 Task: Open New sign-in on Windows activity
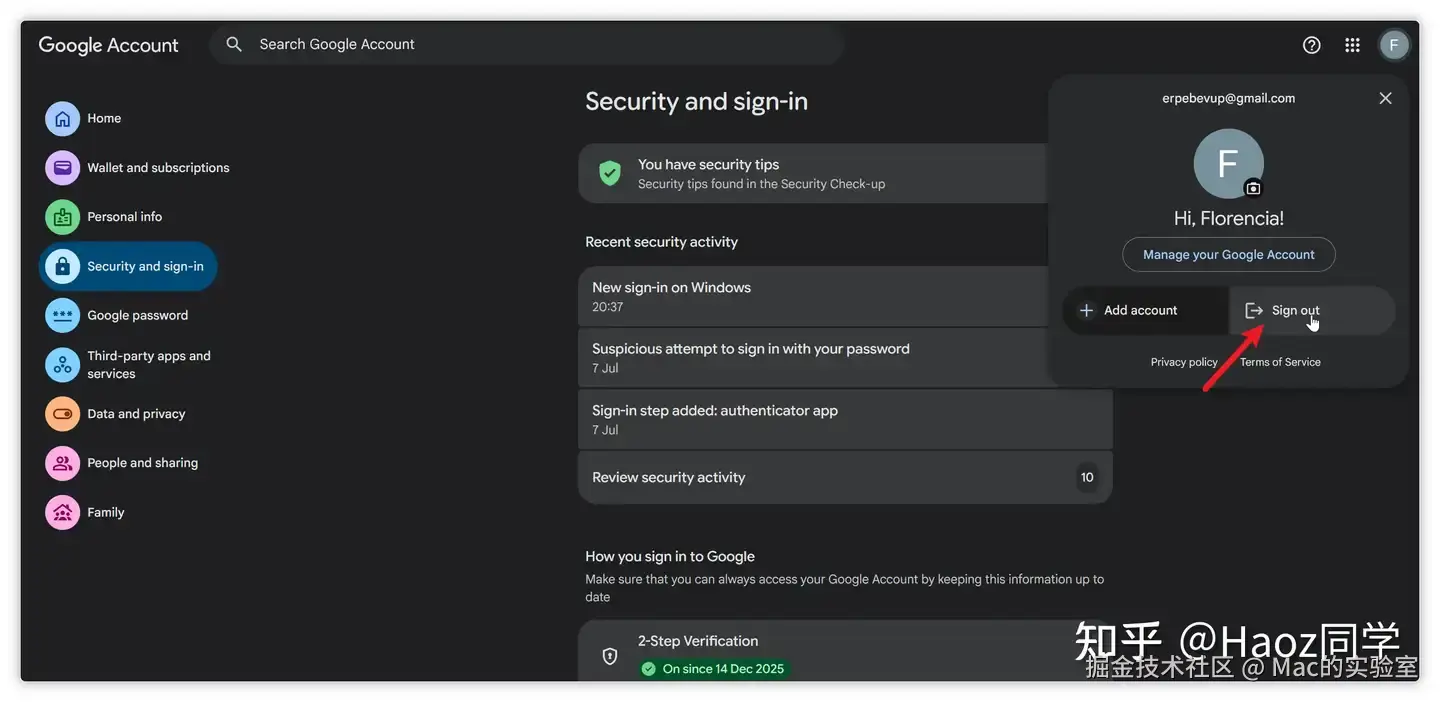[813, 296]
